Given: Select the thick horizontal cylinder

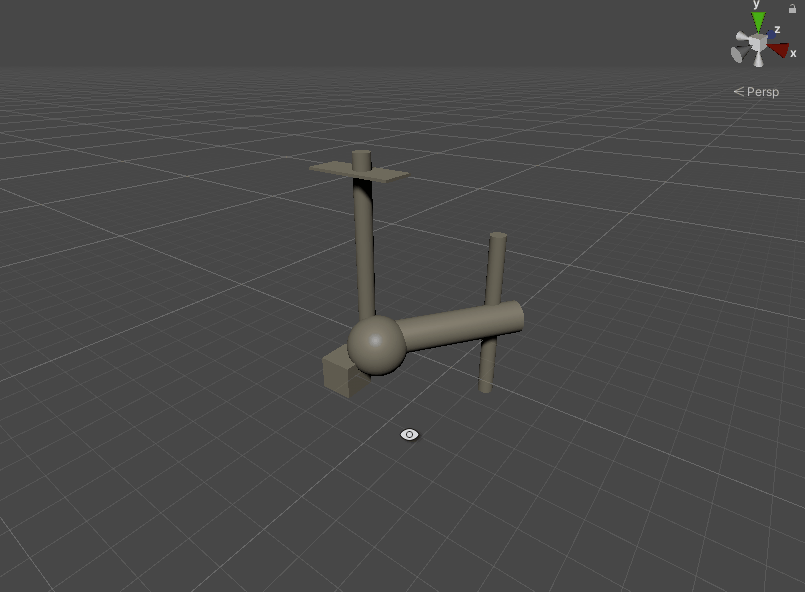Looking at the screenshot, I should [x=458, y=327].
